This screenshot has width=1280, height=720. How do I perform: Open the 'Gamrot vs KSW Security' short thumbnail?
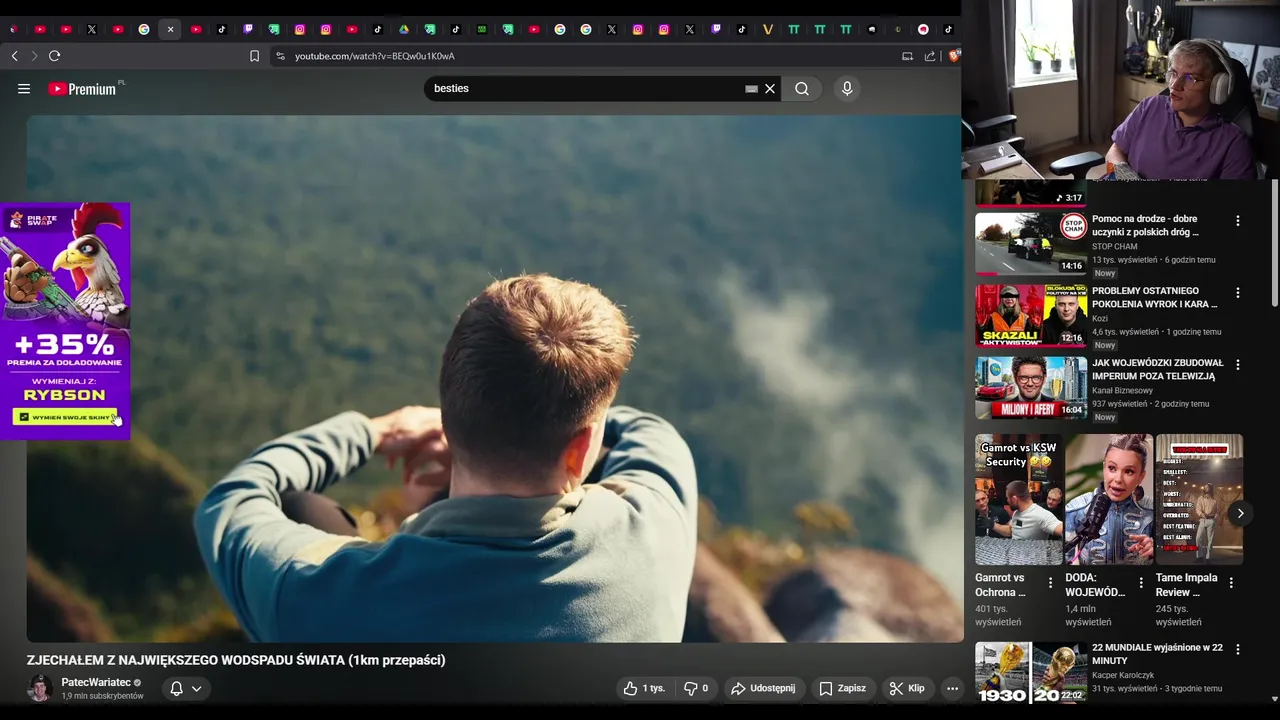click(x=1019, y=499)
